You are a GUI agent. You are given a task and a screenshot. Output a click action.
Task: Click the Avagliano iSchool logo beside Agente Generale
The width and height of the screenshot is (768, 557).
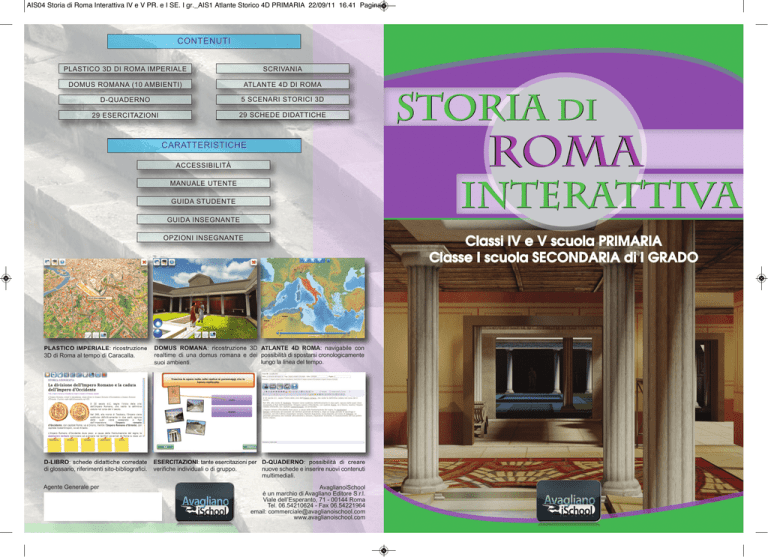pos(205,503)
